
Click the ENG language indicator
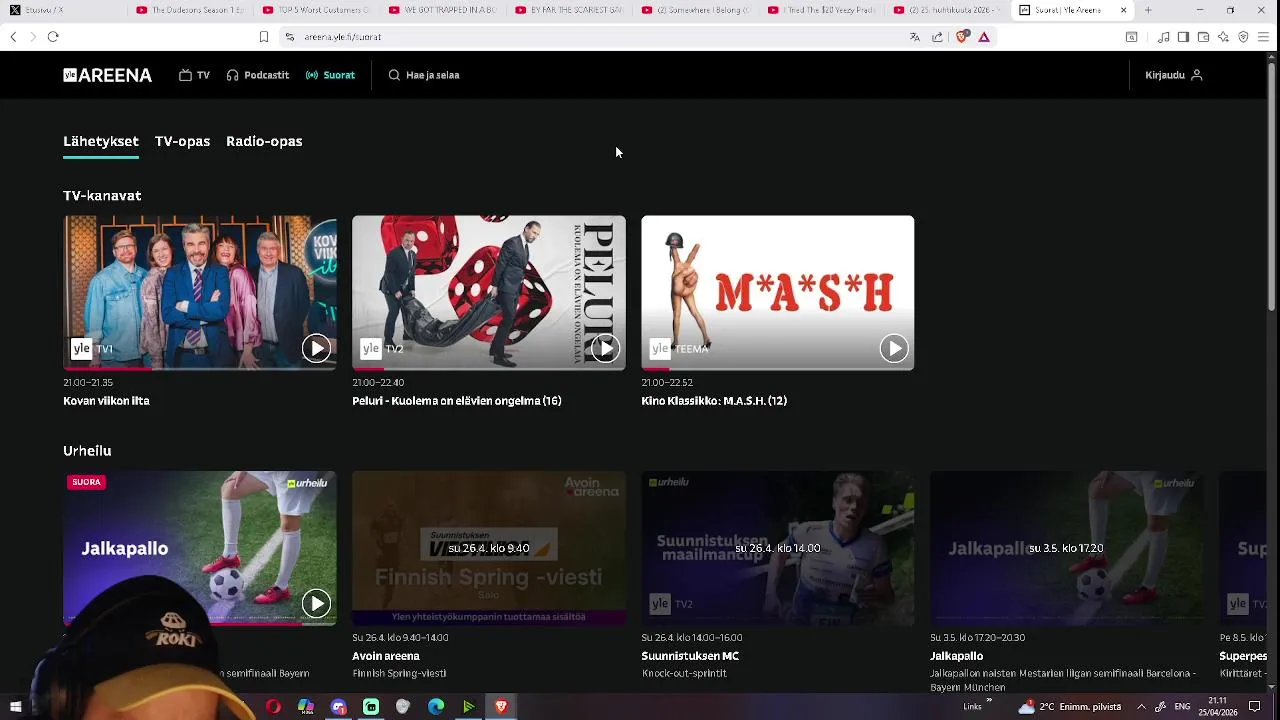click(x=1182, y=707)
